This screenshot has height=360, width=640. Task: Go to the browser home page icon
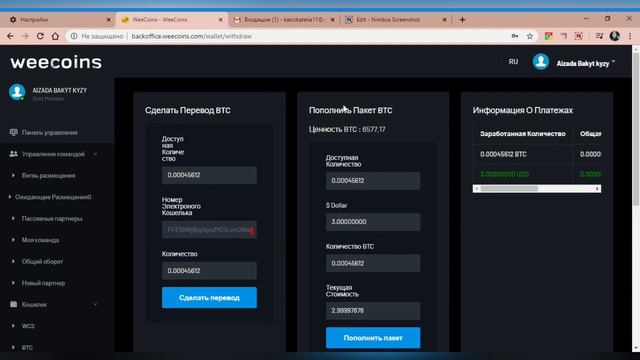[55, 36]
